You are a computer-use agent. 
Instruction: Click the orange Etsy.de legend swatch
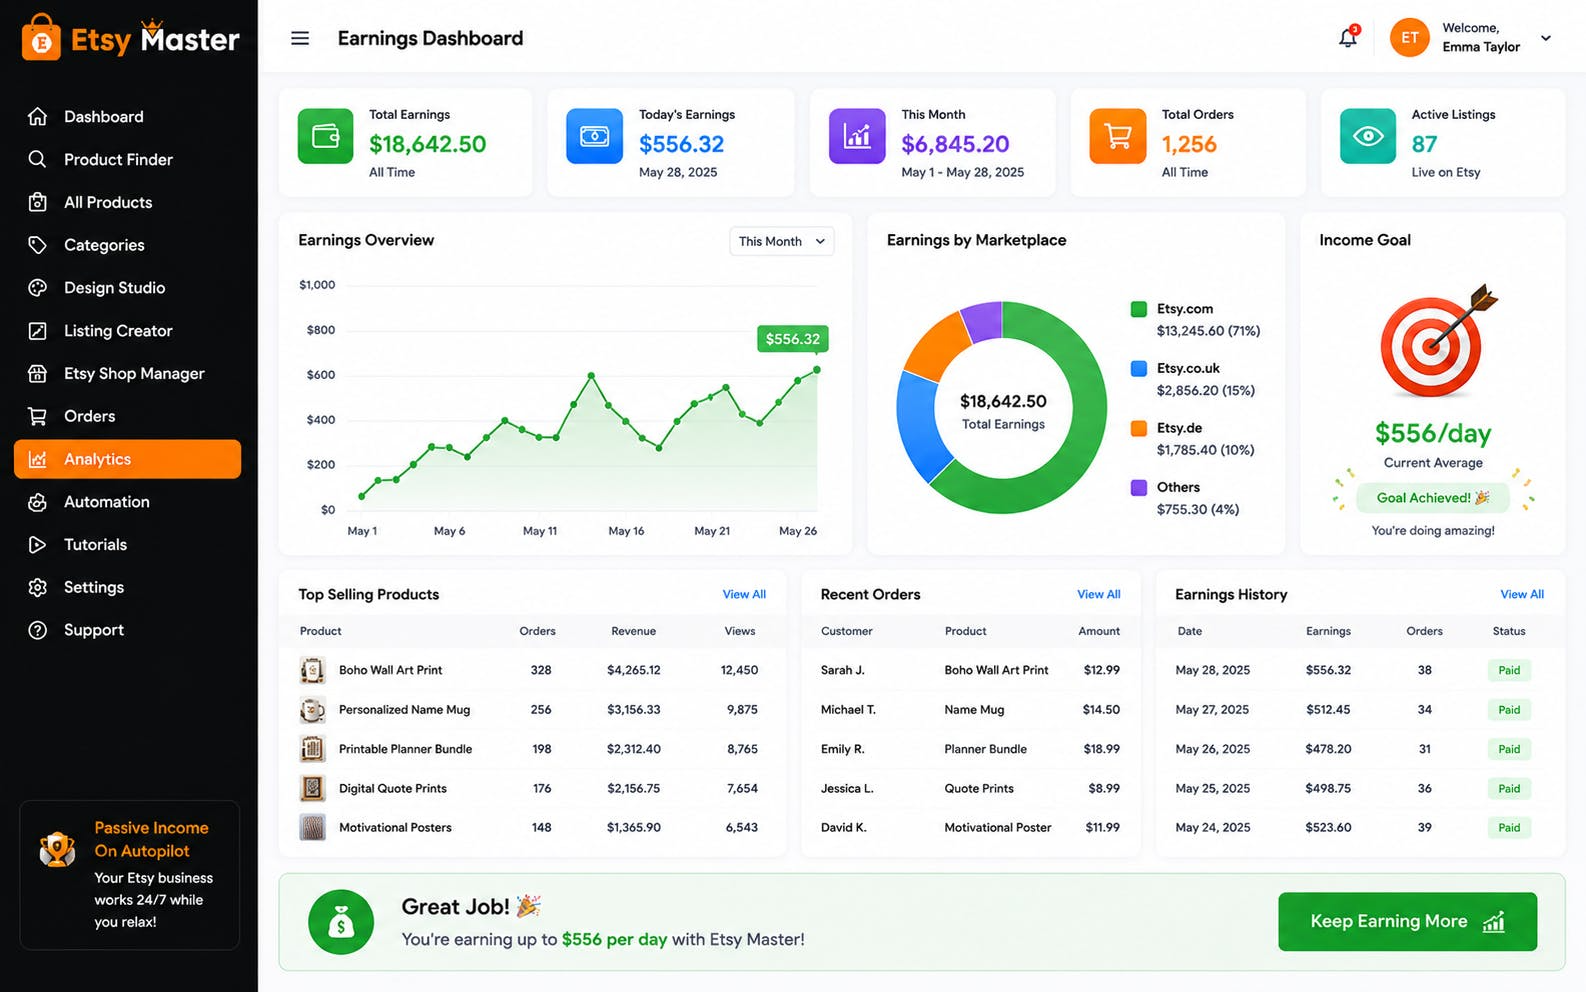click(1138, 428)
